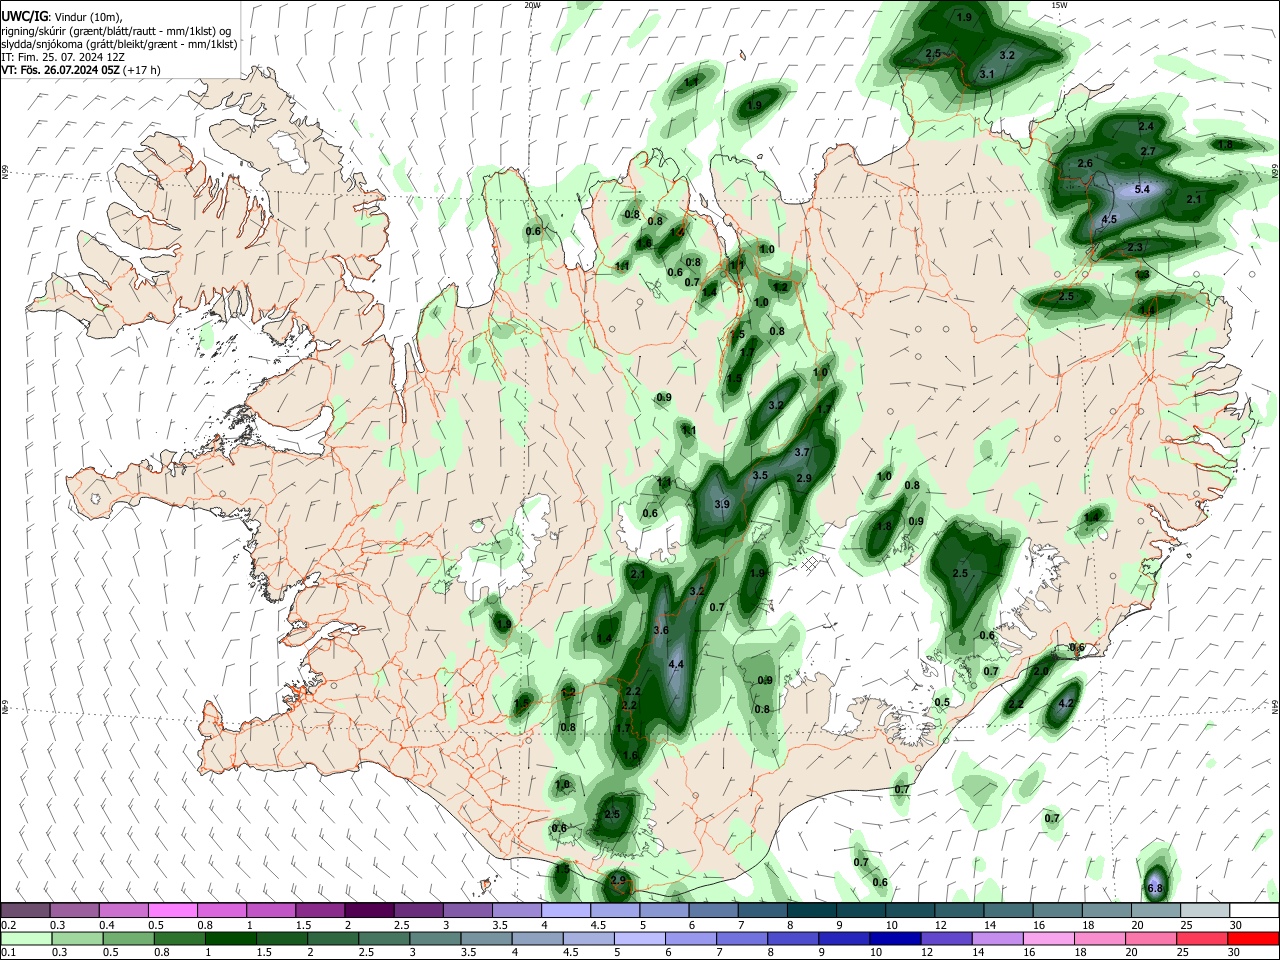Click the 3.6 precipitation value on the map
The image size is (1280, 960).
(x=661, y=631)
